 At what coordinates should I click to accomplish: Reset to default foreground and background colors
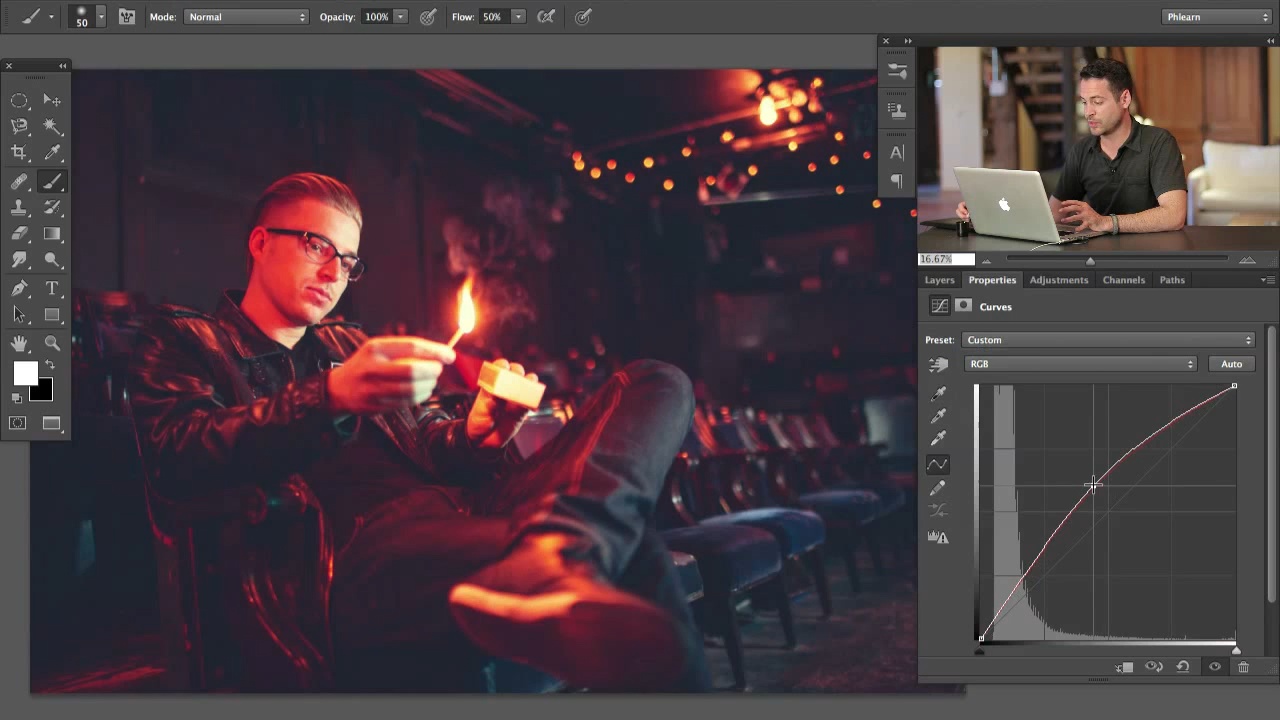pyautogui.click(x=16, y=399)
